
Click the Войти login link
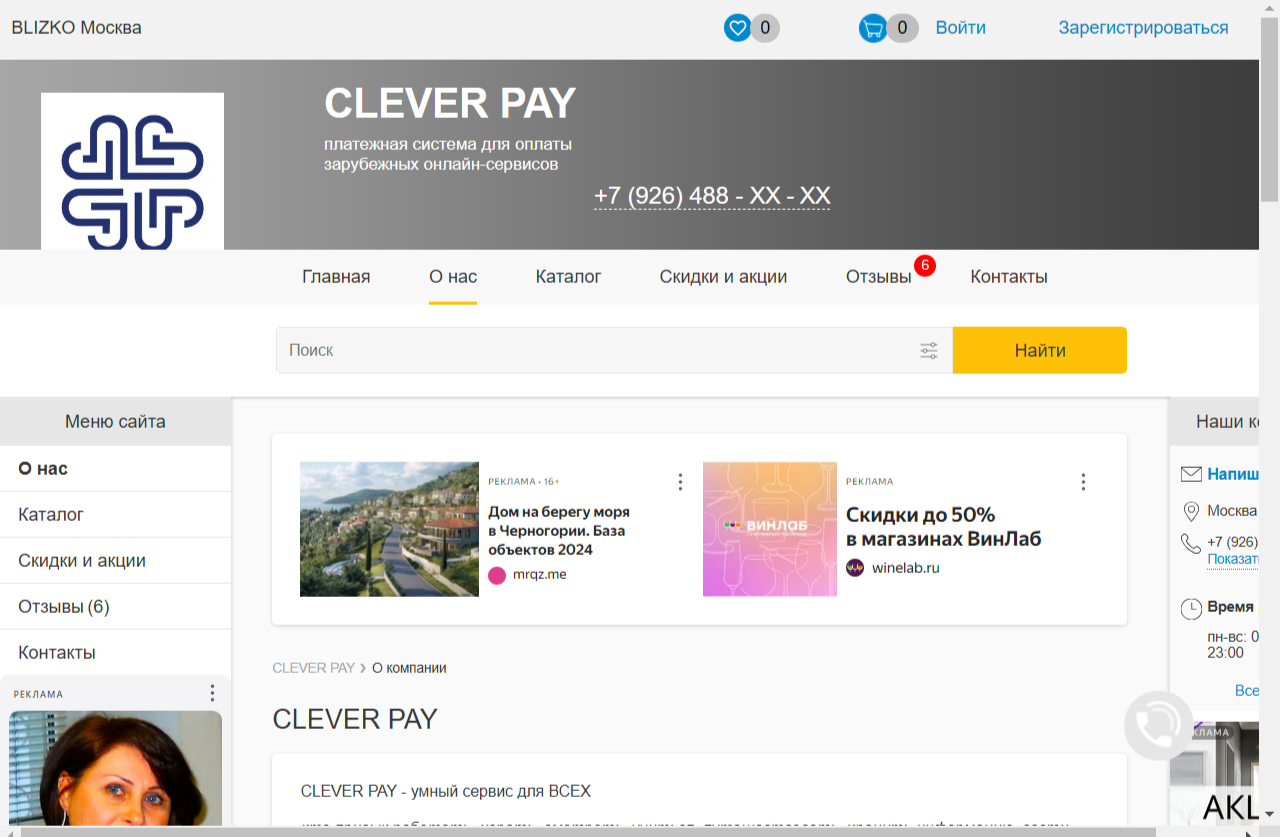coord(961,28)
